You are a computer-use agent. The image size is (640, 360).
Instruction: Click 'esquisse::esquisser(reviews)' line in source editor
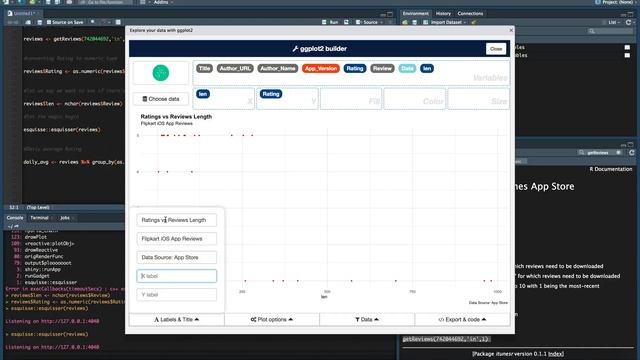coord(62,130)
